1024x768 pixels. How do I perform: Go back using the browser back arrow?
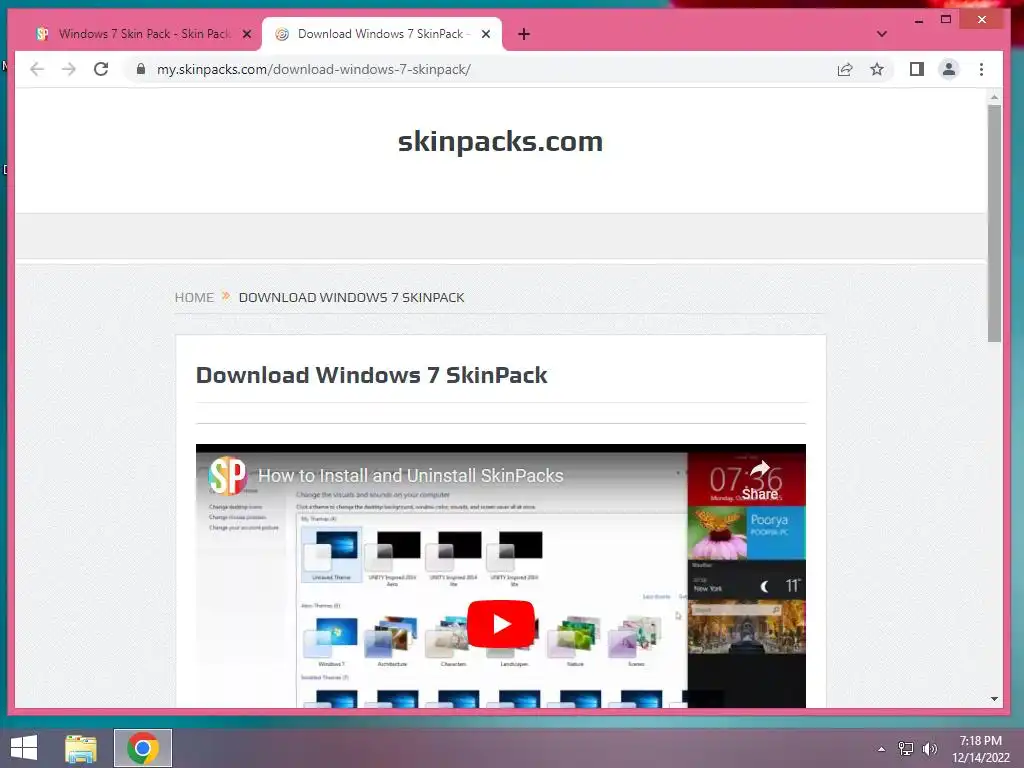(37, 69)
